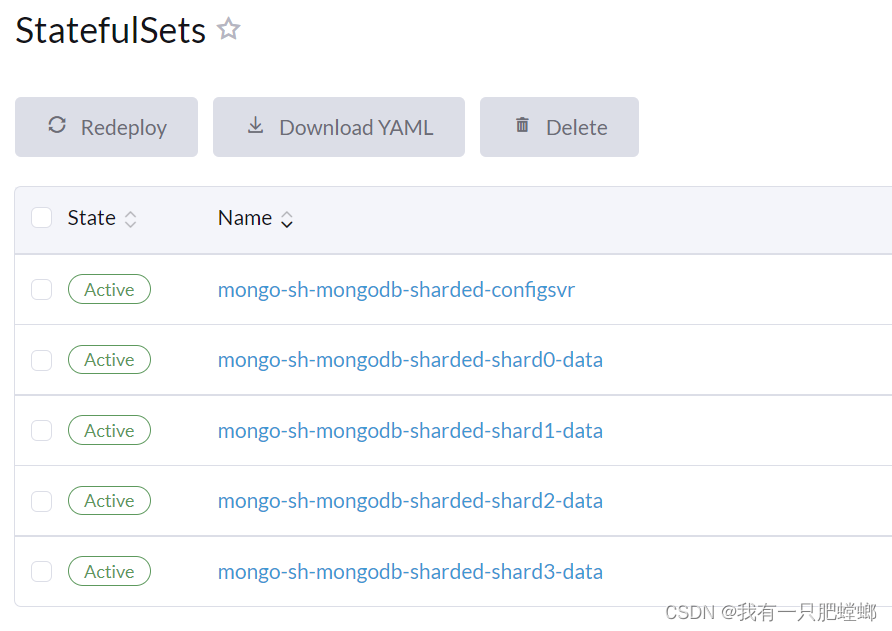Click the Download YAML arrow icon

click(256, 126)
